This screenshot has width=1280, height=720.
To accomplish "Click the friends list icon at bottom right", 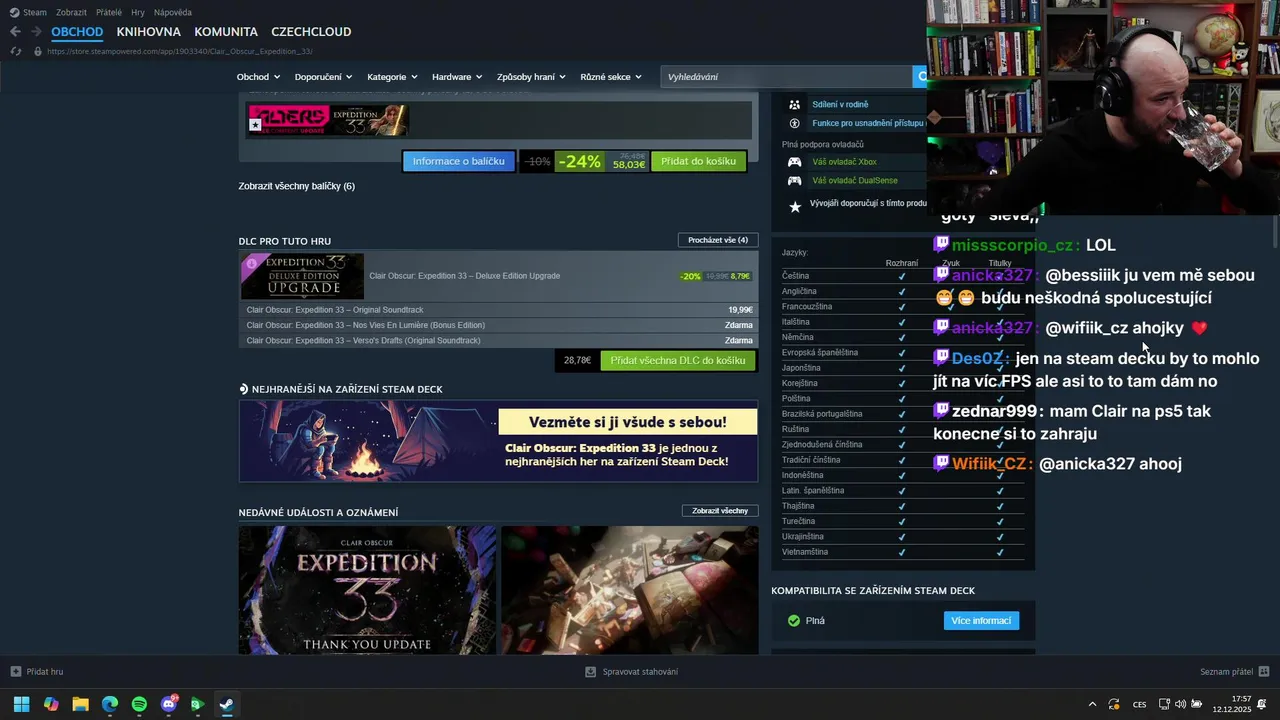I will pyautogui.click(x=1264, y=671).
